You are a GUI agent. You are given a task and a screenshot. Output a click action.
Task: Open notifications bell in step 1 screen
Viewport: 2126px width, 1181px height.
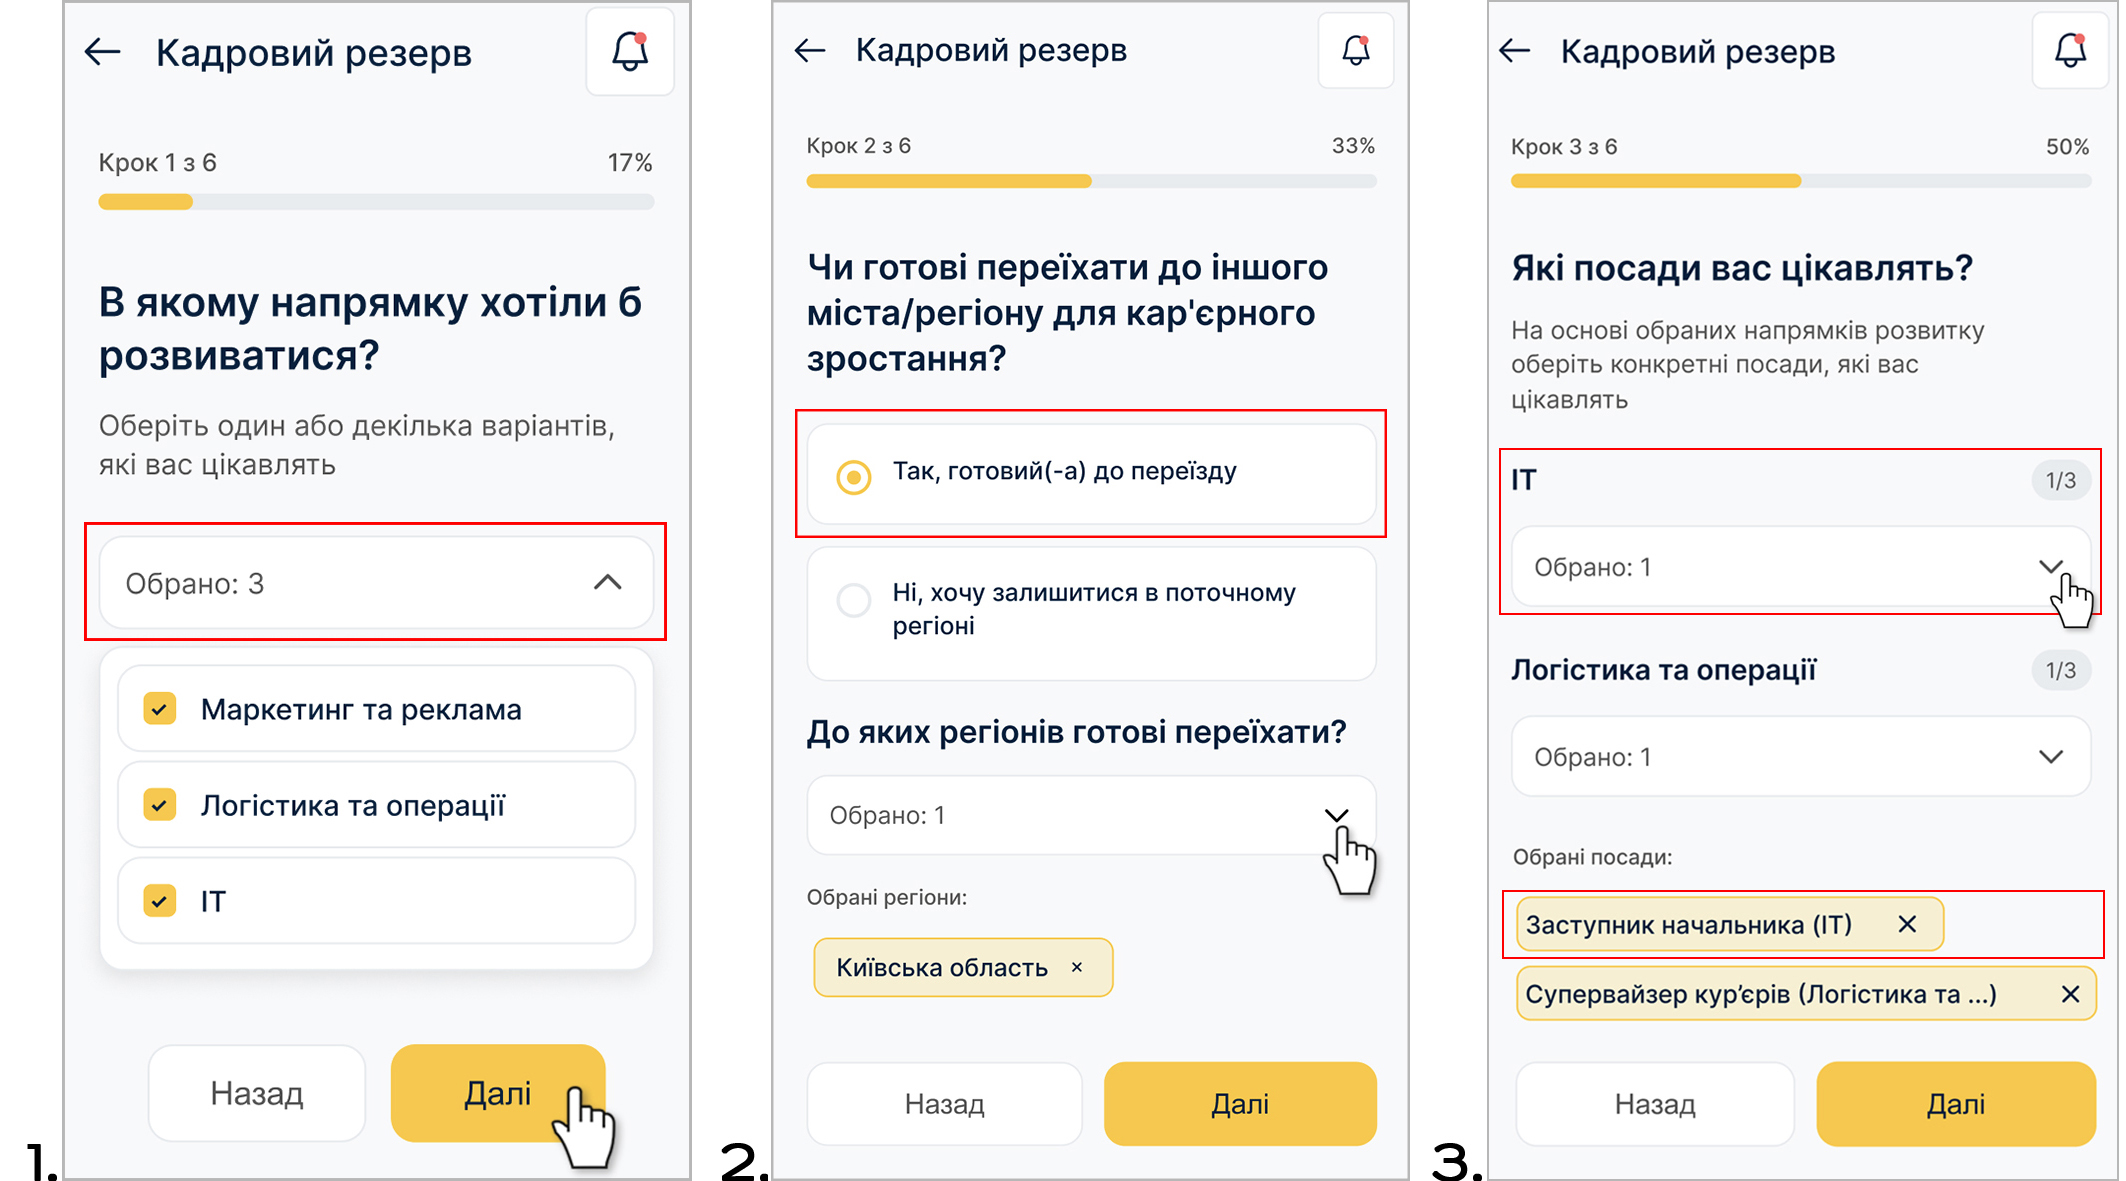[630, 52]
